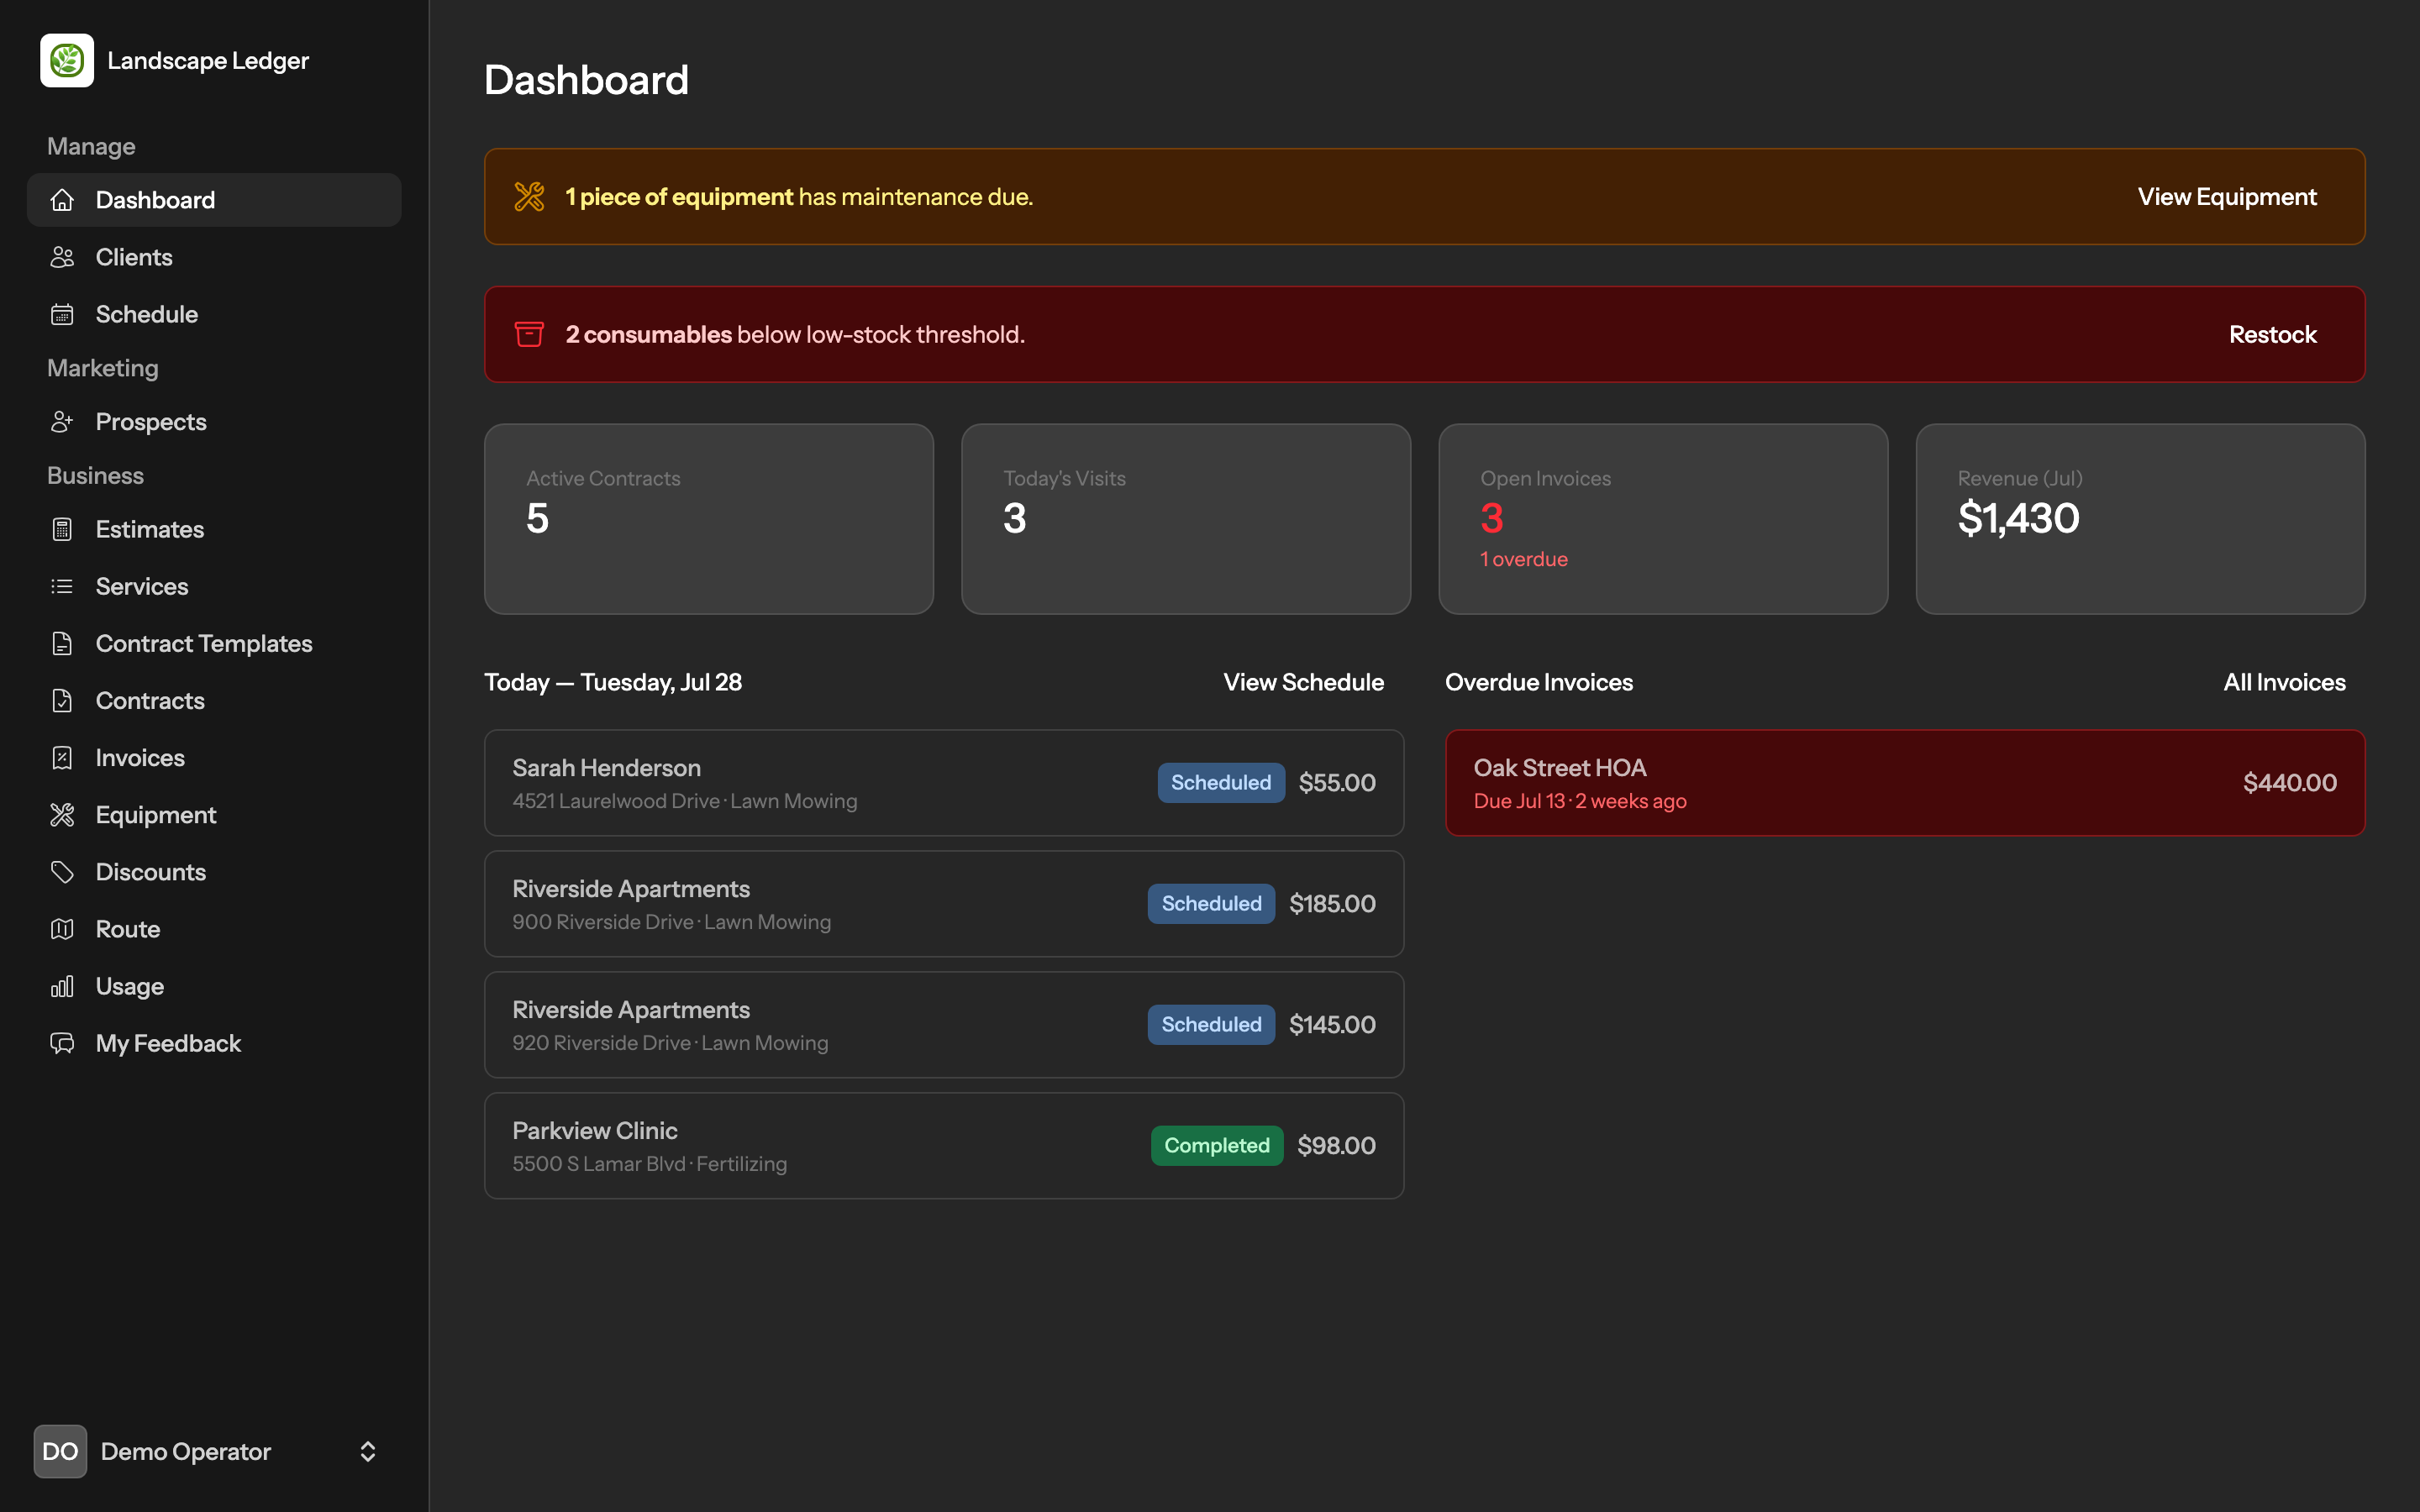Open My Feedback in the sidebar

click(x=214, y=1043)
